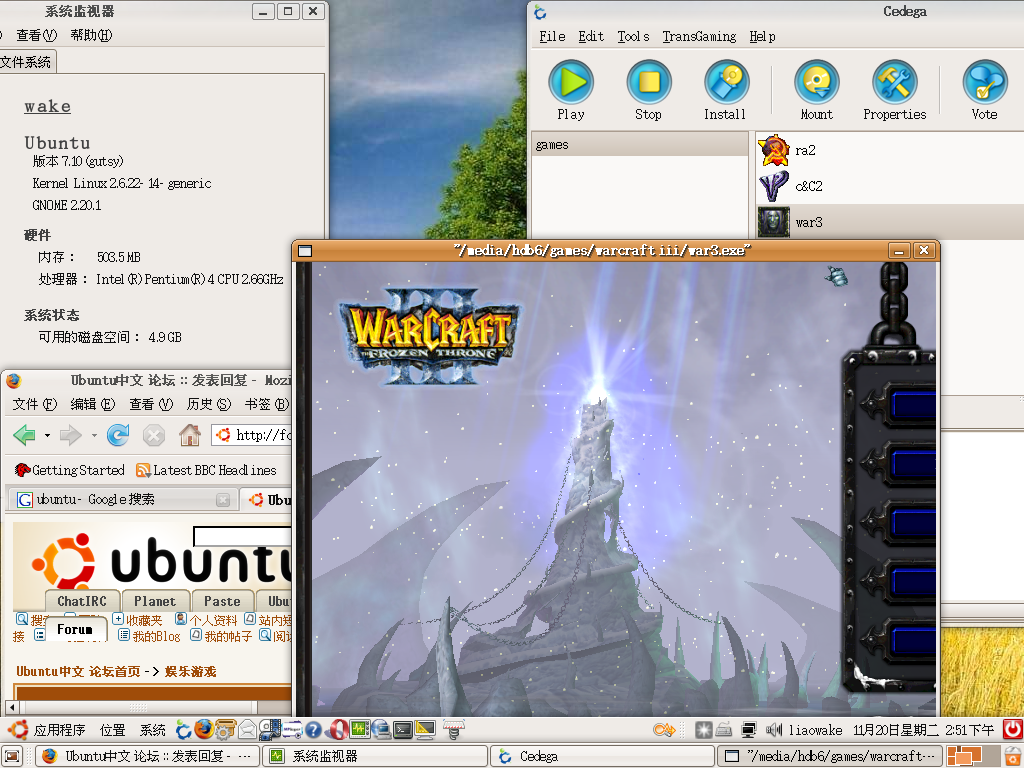Open the Help question-mark launcher

[x=313, y=729]
